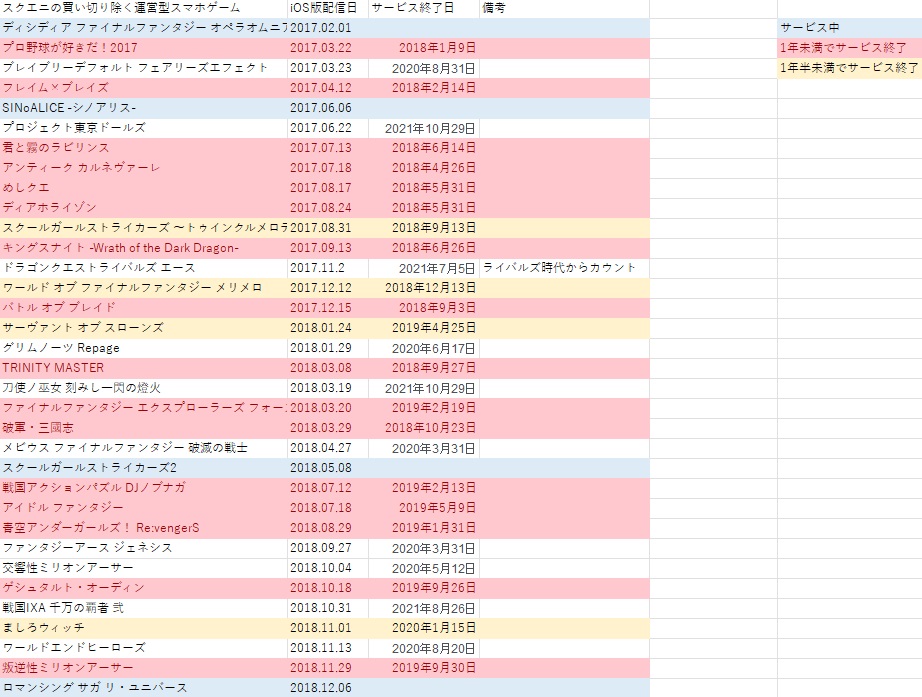Click the end date '2018年1月9日' cell
Image resolution: width=922 pixels, height=697 pixels.
(424, 48)
